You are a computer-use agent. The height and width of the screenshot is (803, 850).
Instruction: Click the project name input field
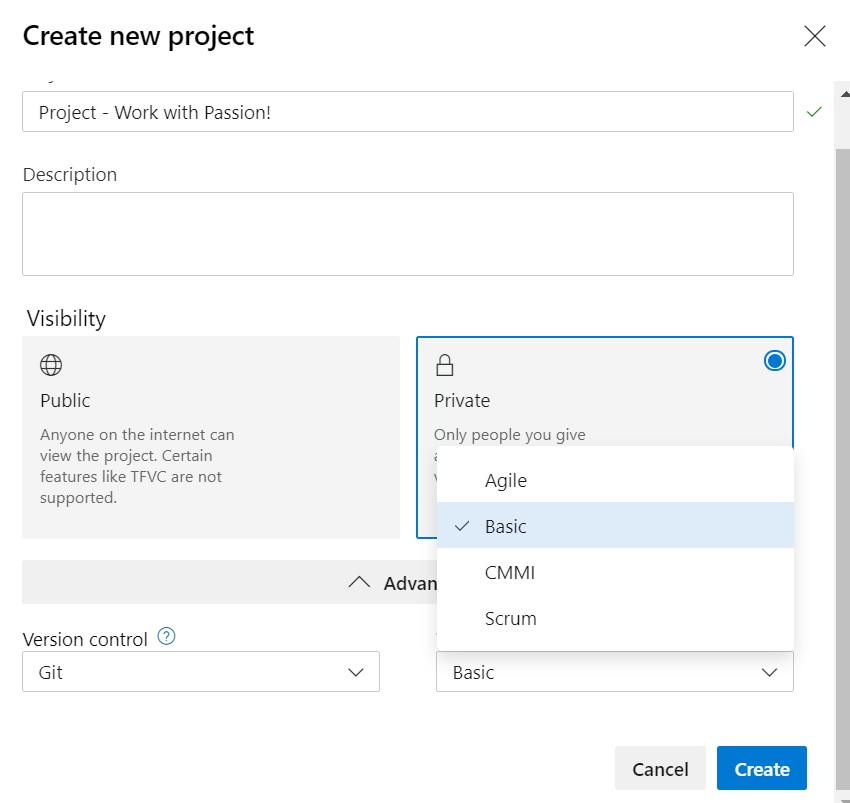[407, 112]
